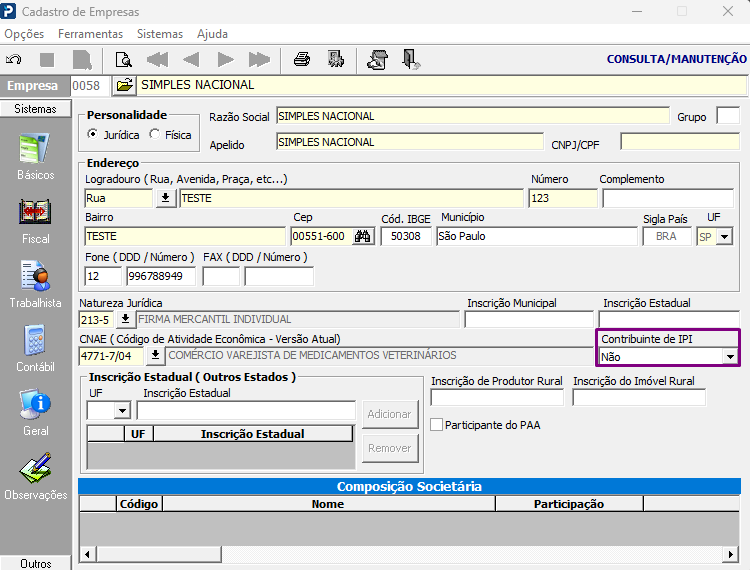Image resolution: width=750 pixels, height=570 pixels.
Task: Select the Jurídica radio button
Action: pos(92,134)
